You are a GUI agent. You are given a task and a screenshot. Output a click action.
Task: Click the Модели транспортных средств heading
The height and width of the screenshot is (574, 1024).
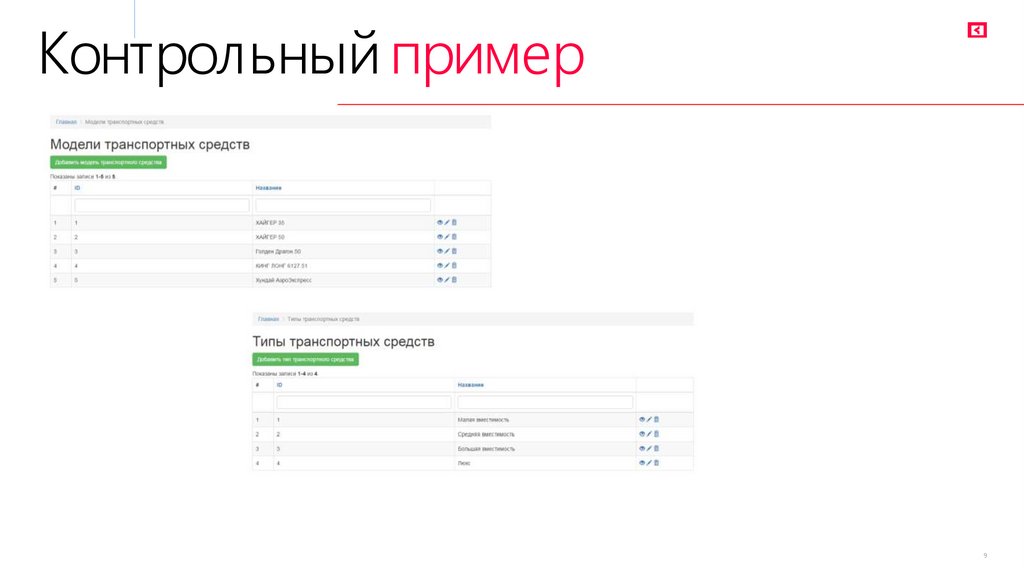pos(150,144)
